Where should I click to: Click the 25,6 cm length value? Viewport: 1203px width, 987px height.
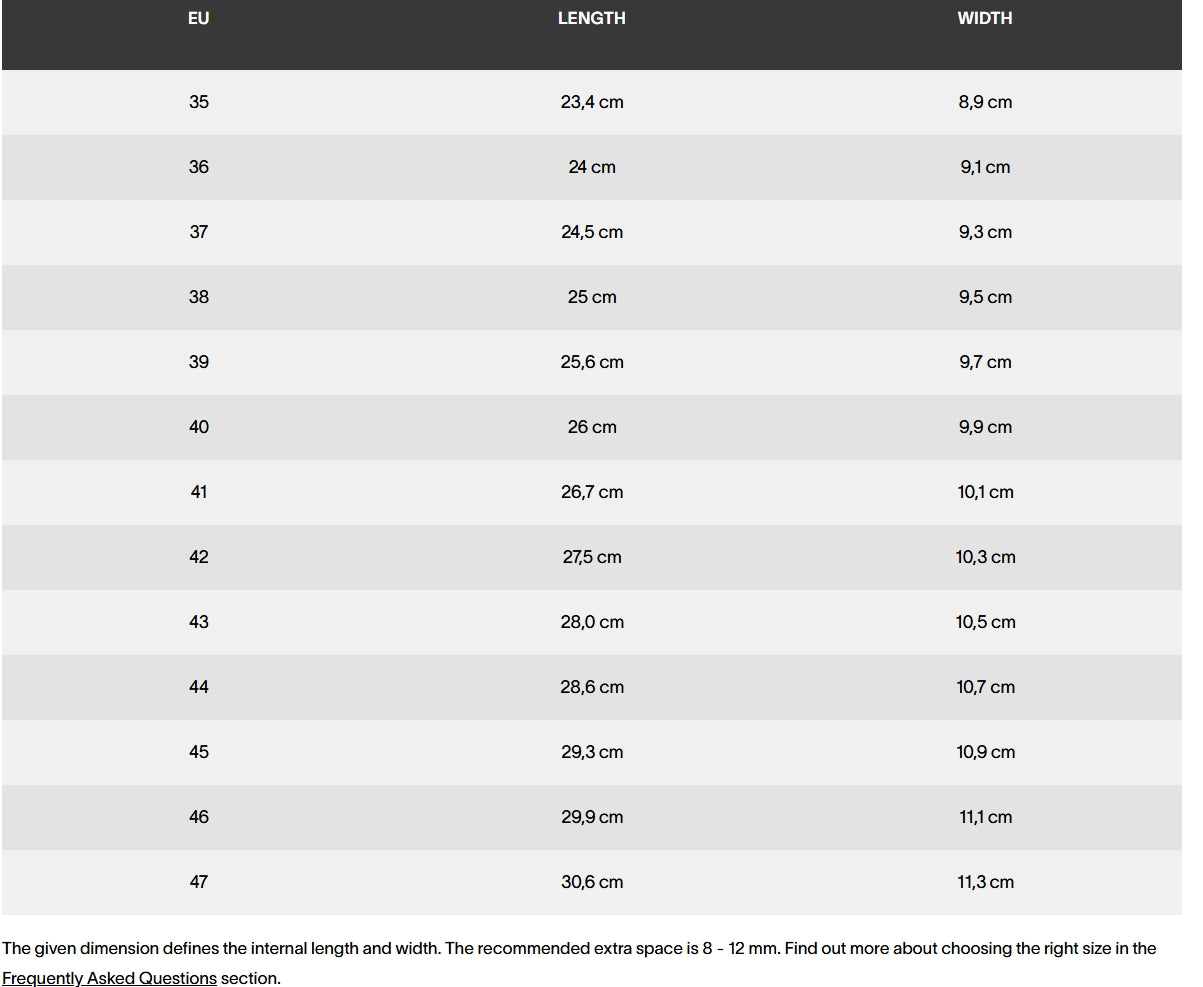coord(592,362)
